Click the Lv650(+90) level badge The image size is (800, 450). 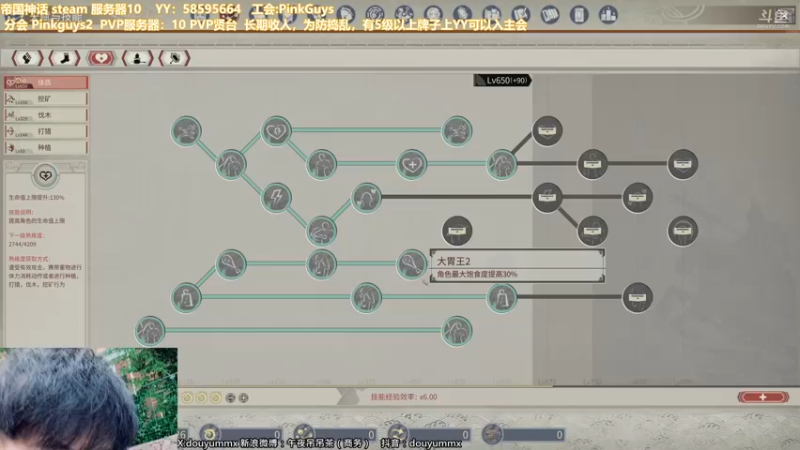point(503,80)
